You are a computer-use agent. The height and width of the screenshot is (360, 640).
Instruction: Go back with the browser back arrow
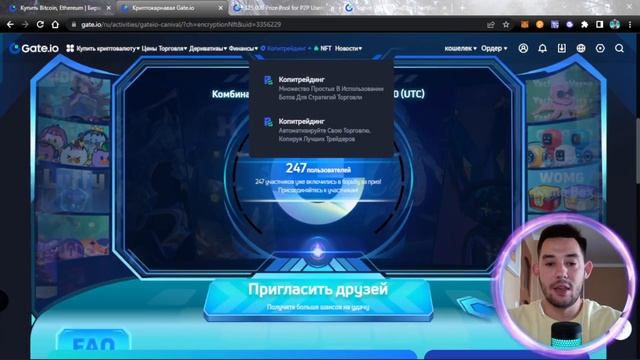pos(10,24)
